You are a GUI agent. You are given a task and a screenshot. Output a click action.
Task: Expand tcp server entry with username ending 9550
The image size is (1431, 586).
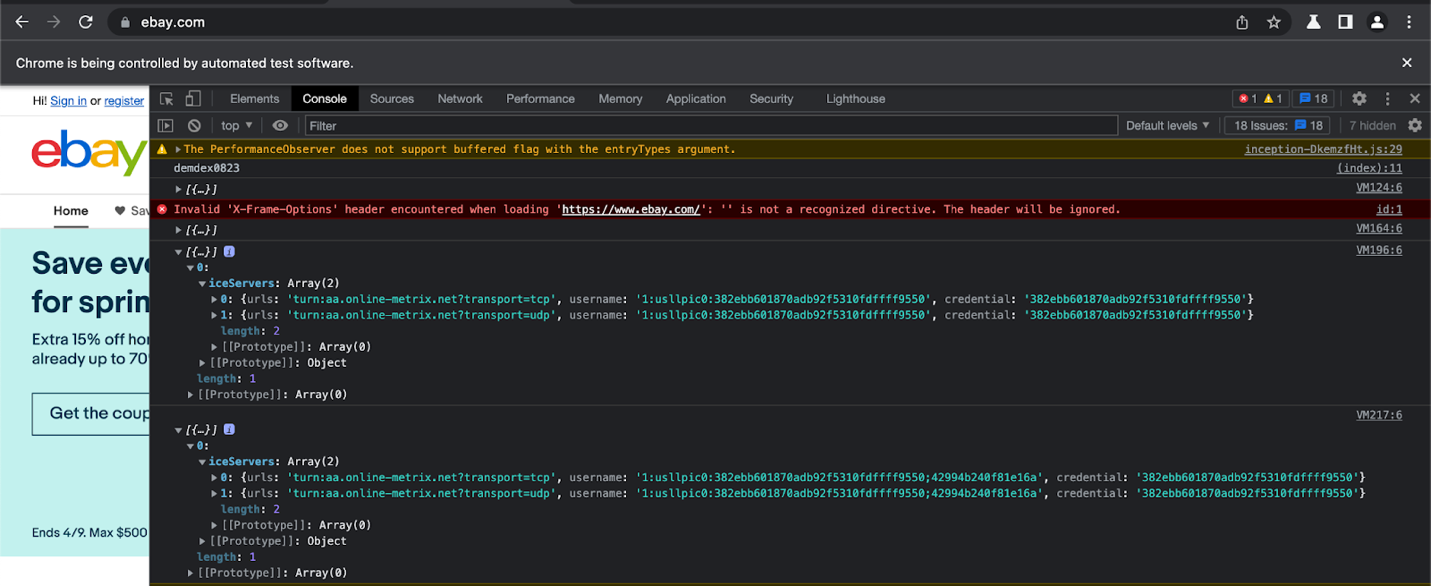214,300
